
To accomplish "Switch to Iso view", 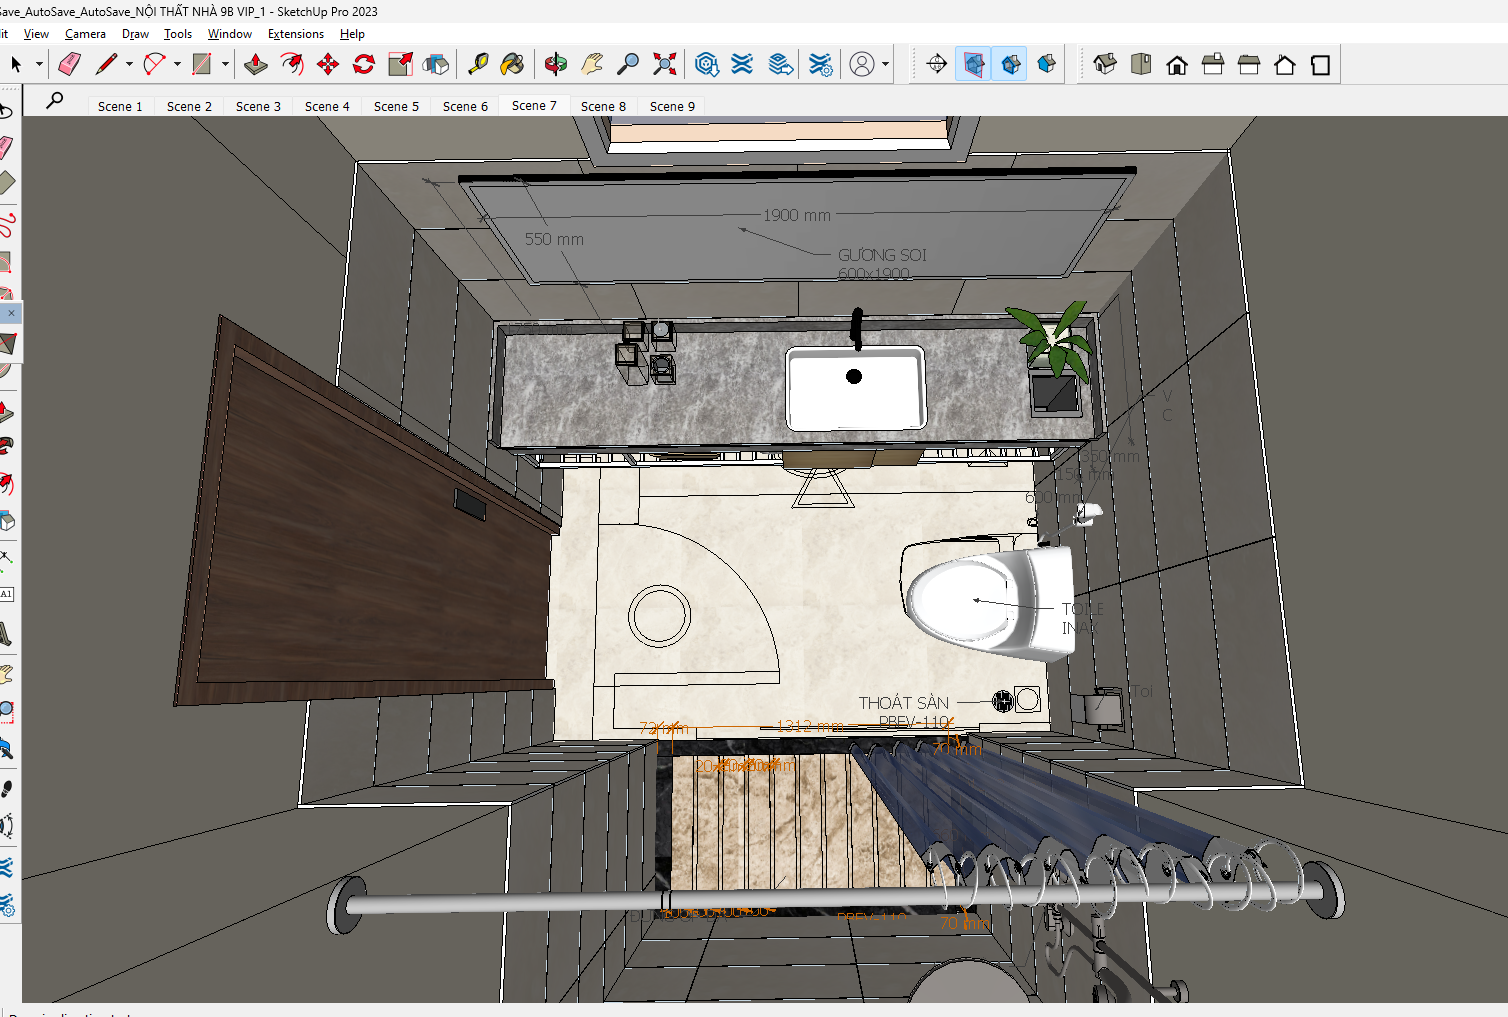I will tap(1105, 64).
